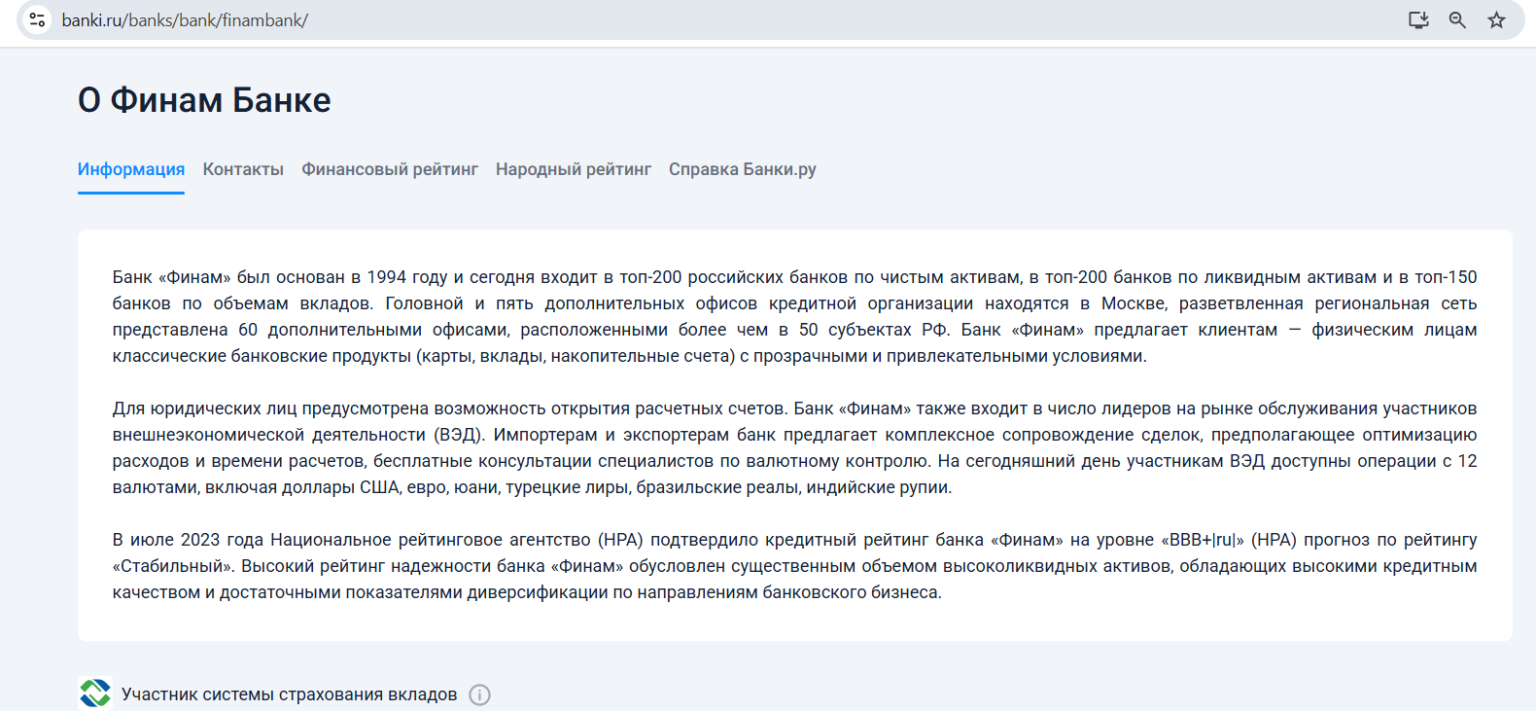Switch to the Контакты tab
This screenshot has height=711, width=1536.
(243, 169)
